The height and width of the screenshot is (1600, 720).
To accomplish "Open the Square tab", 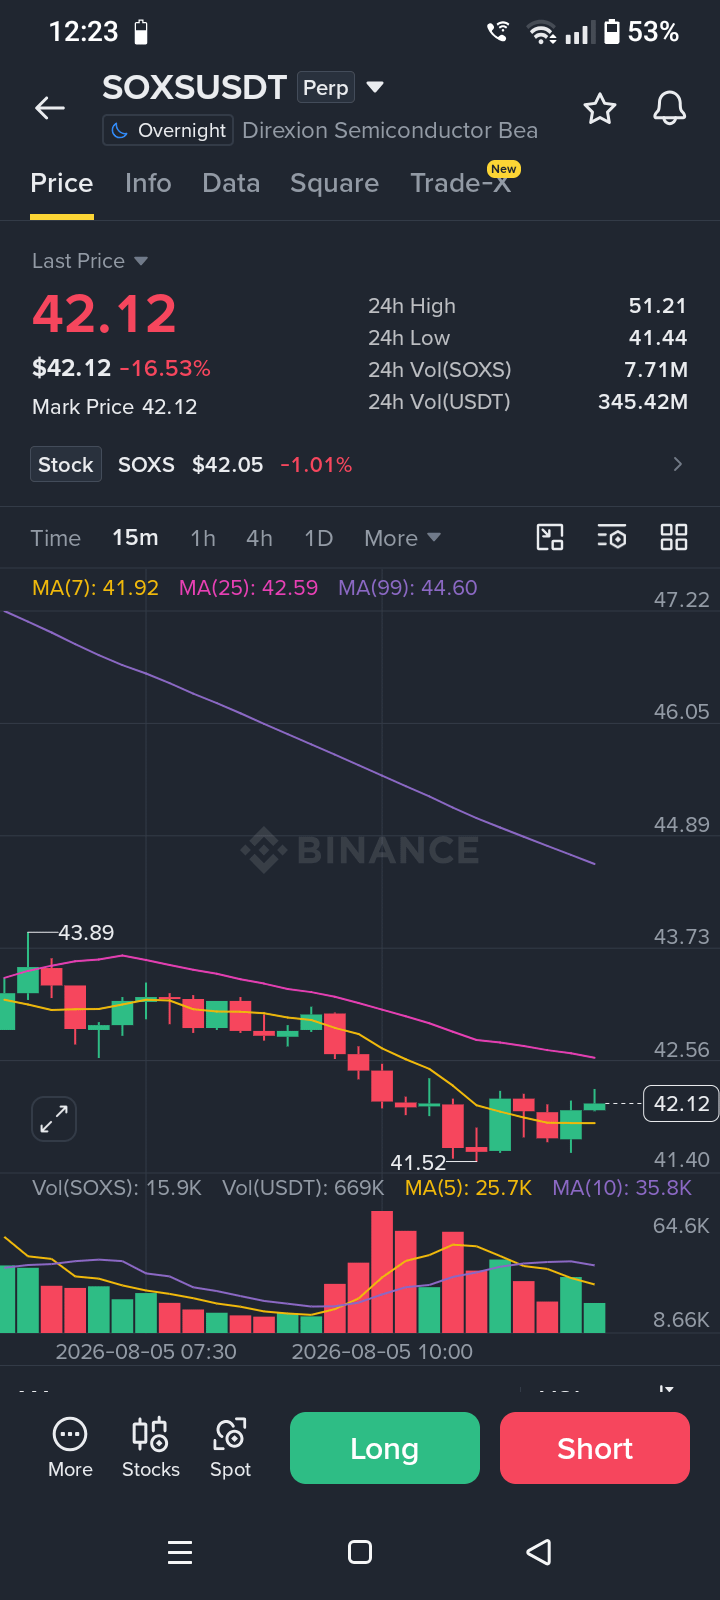I will coord(334,183).
